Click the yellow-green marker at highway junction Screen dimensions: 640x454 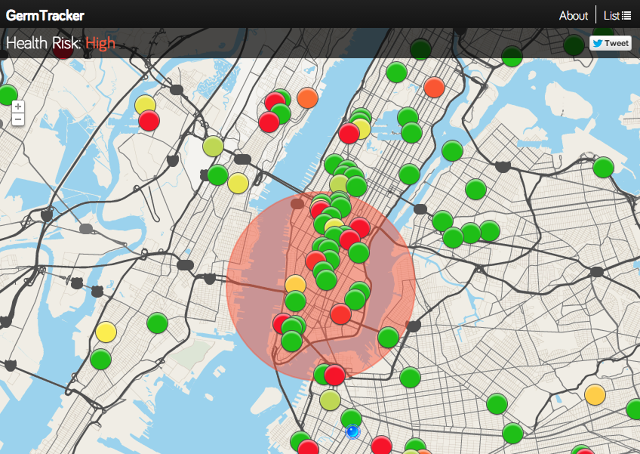(213, 146)
